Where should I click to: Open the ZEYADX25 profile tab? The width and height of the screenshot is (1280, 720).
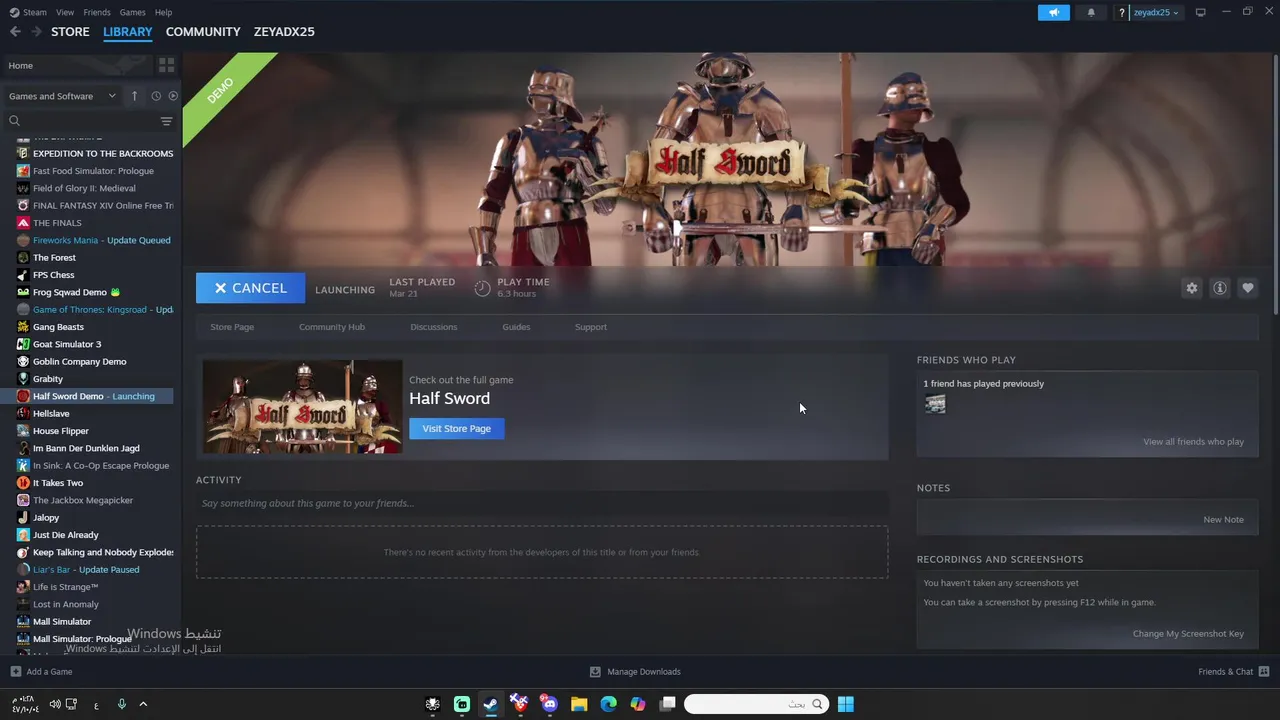coord(284,32)
